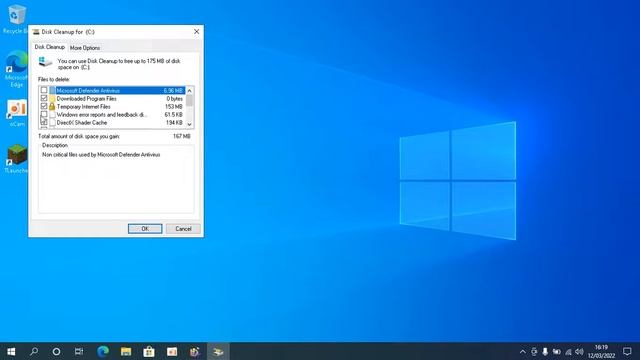Click the Disk Cleanup taskbar button
Screen dimensions: 640x360
point(218,351)
